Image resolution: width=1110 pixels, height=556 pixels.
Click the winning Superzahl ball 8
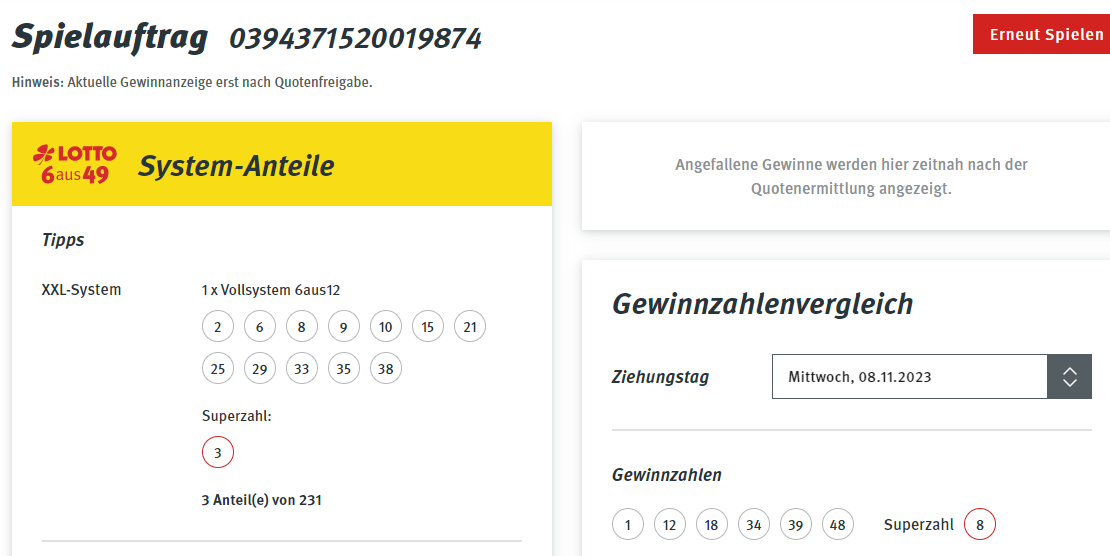980,525
